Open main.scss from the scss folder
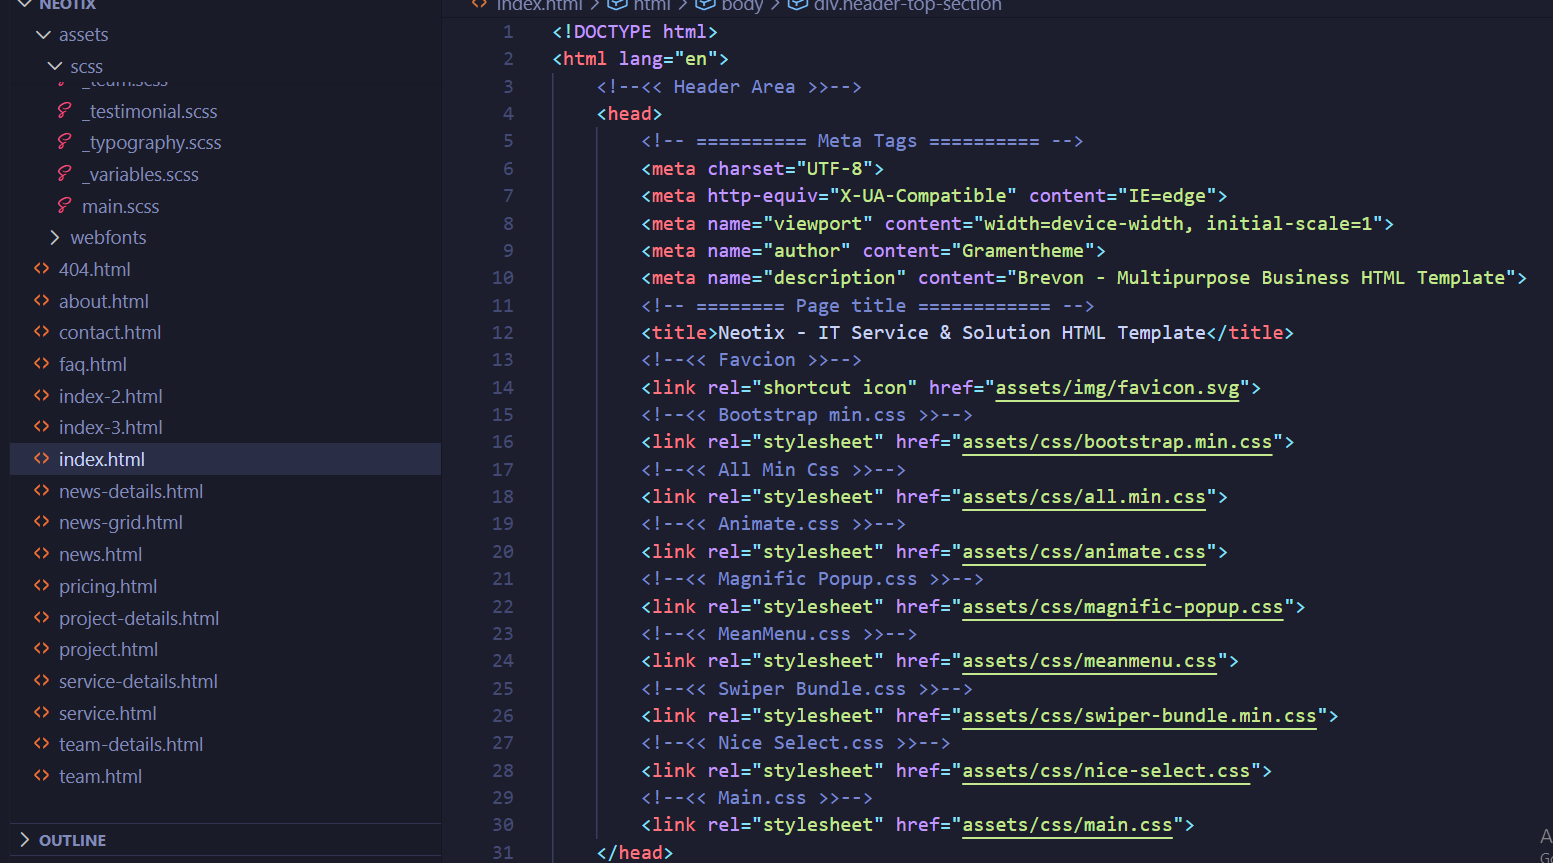Viewport: 1553px width, 863px height. [121, 206]
